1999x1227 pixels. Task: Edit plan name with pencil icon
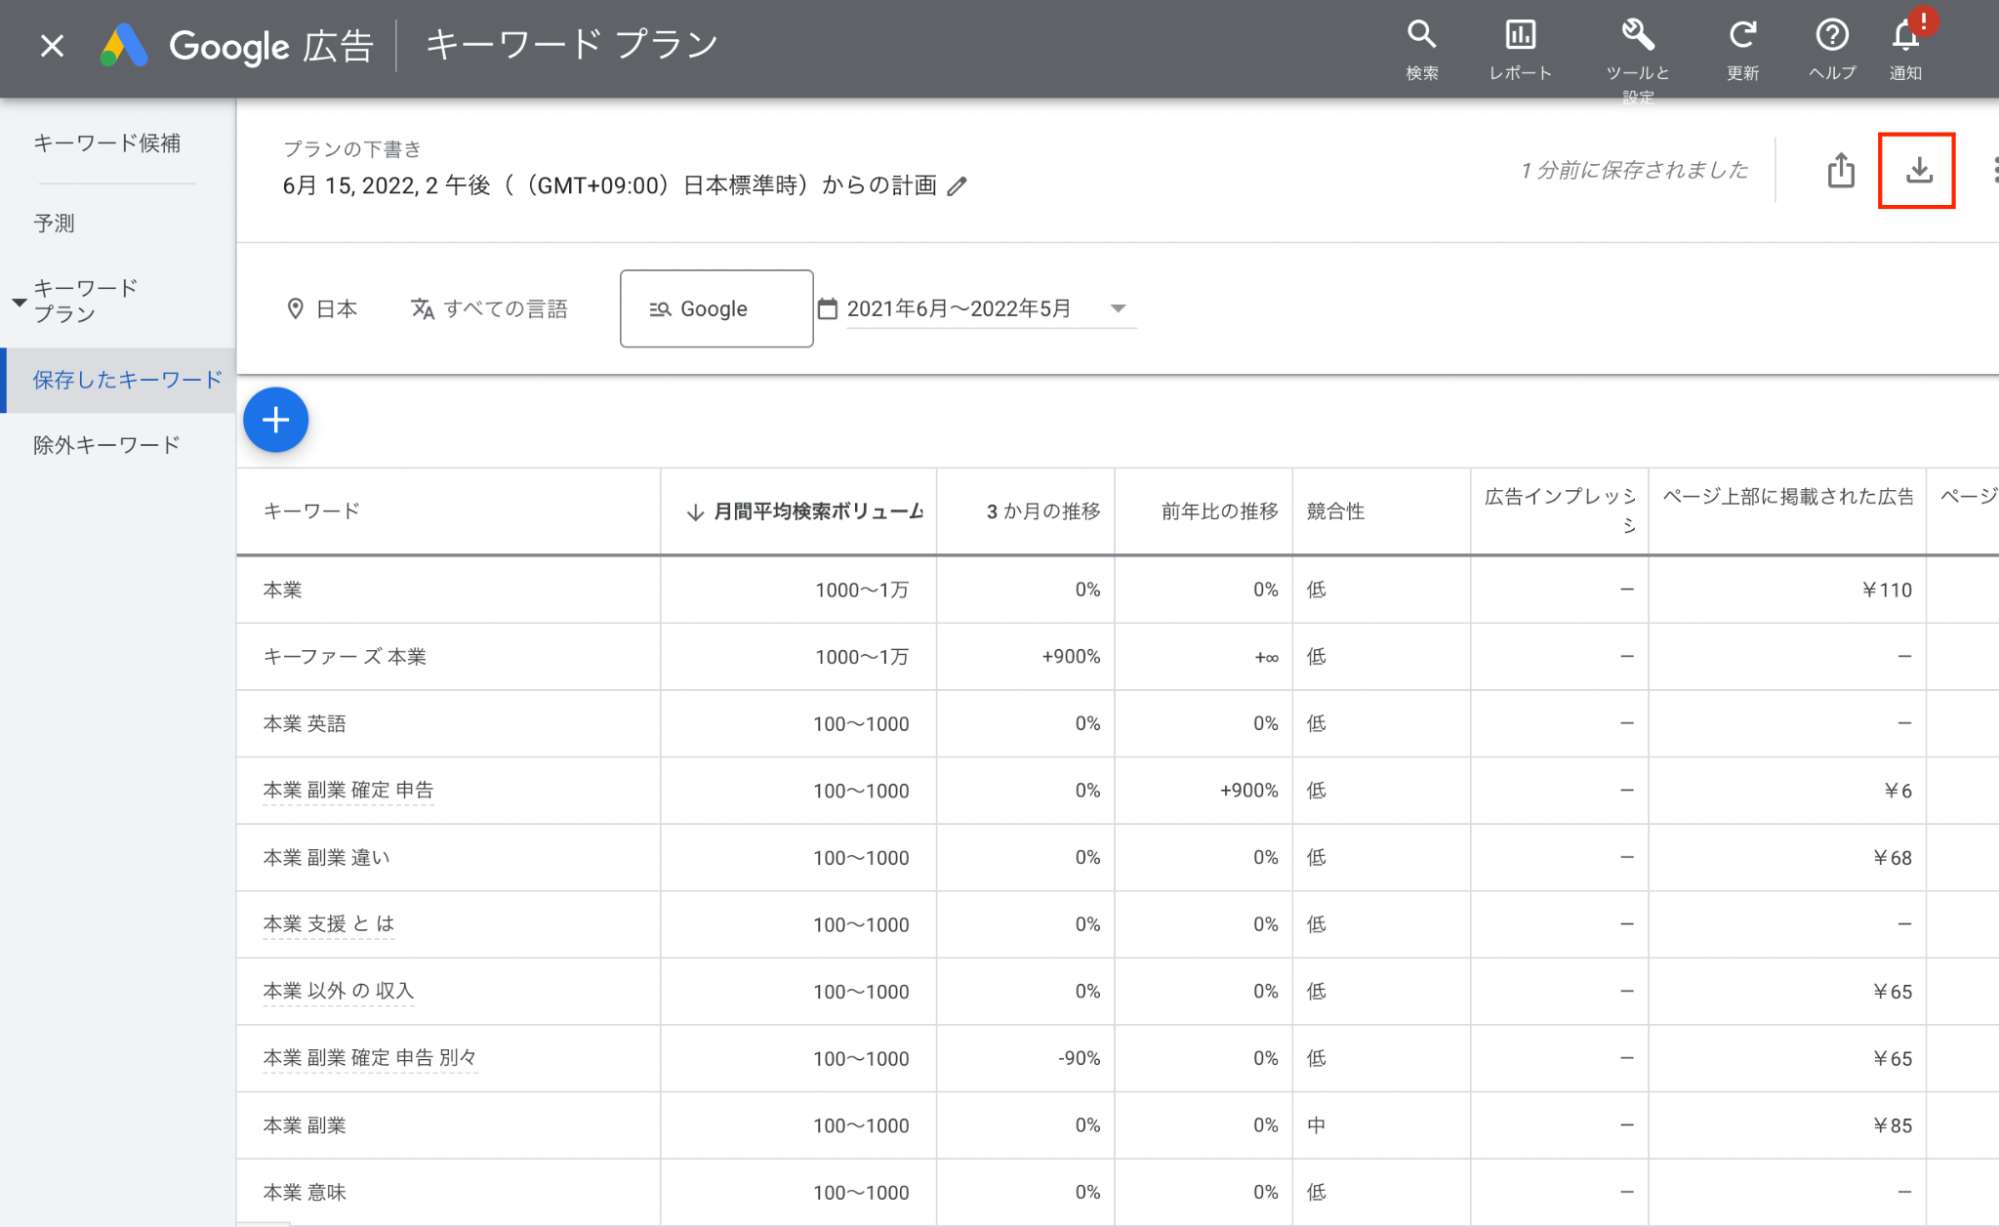[957, 187]
